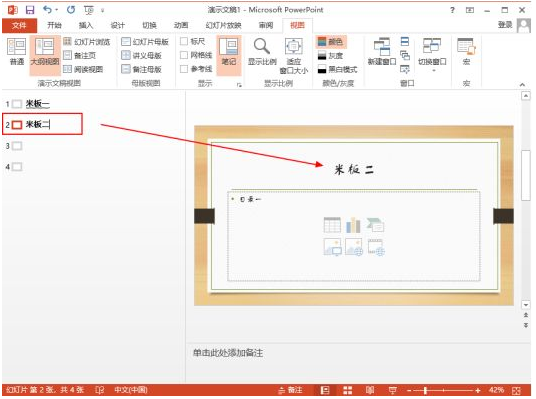The width and height of the screenshot is (536, 399).
Task: Click 适应窗口大小 button
Action: coord(294,55)
